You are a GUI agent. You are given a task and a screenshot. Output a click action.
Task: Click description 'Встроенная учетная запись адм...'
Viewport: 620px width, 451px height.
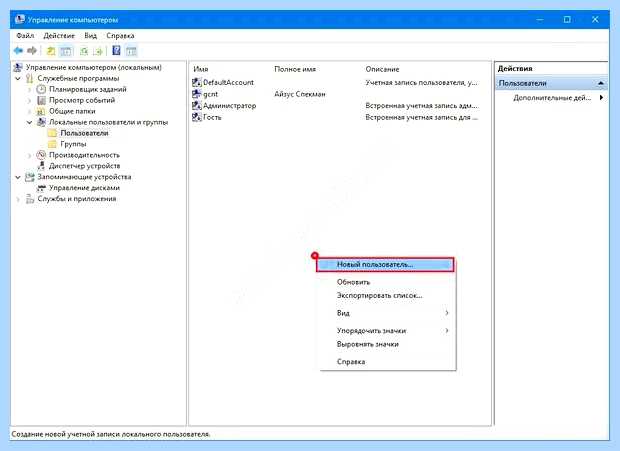click(x=422, y=106)
